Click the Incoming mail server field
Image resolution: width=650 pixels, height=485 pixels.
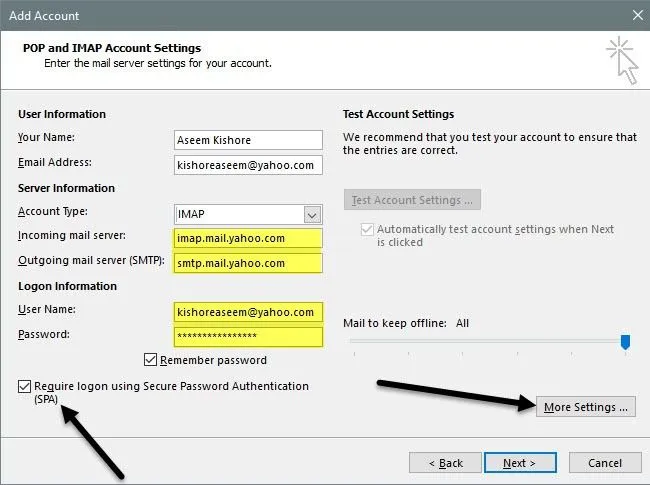click(248, 238)
